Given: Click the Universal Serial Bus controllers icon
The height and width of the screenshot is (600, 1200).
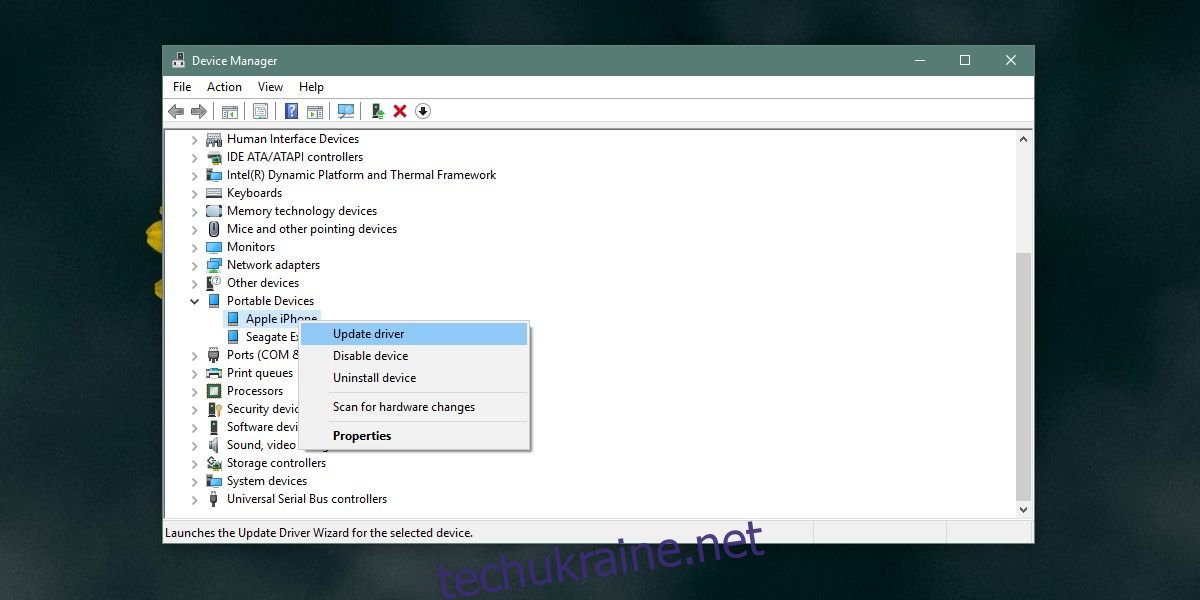Looking at the screenshot, I should pyautogui.click(x=214, y=499).
